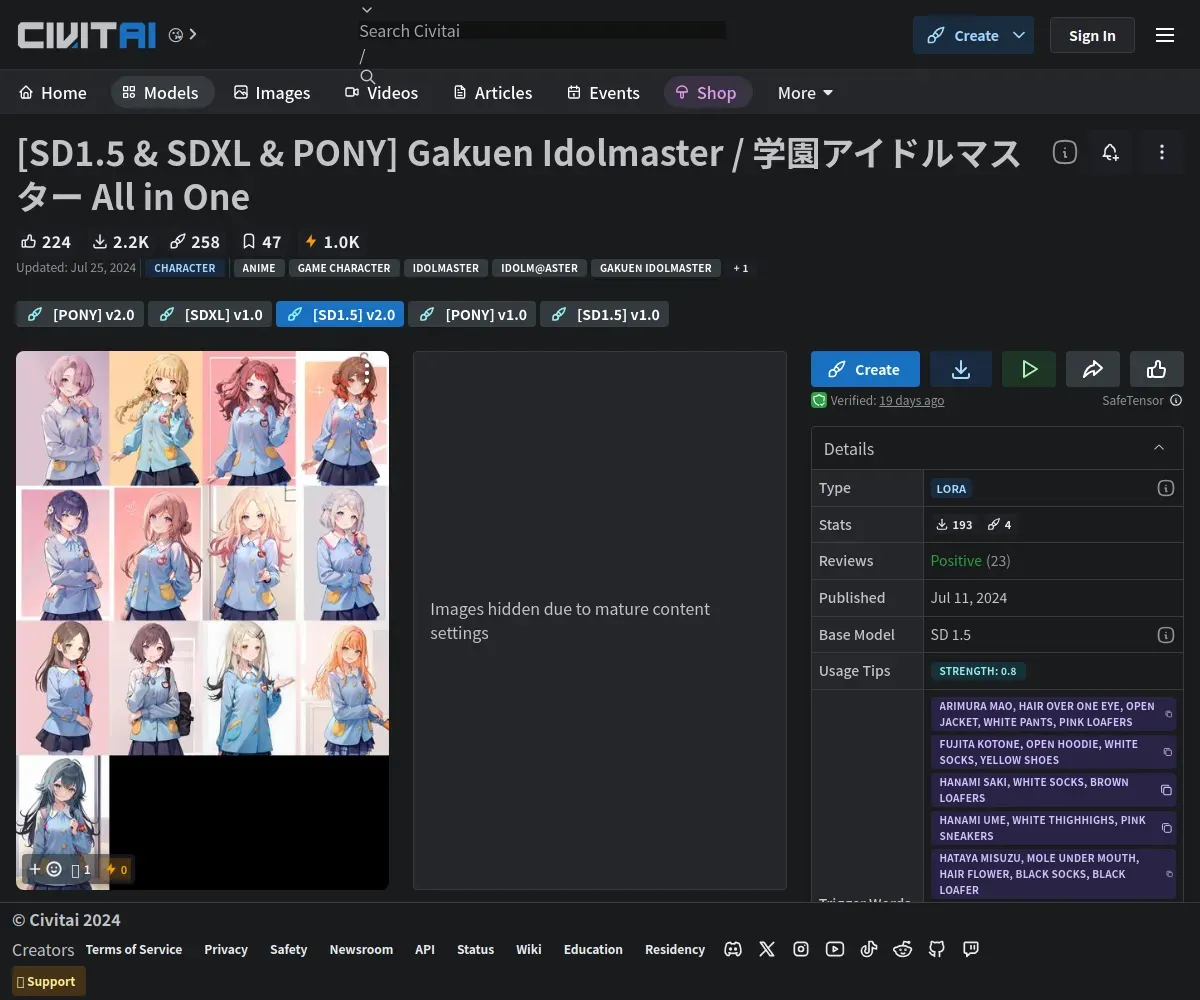Screen dimensions: 1200x1000
Task: Click the Support button
Action: click(x=49, y=981)
